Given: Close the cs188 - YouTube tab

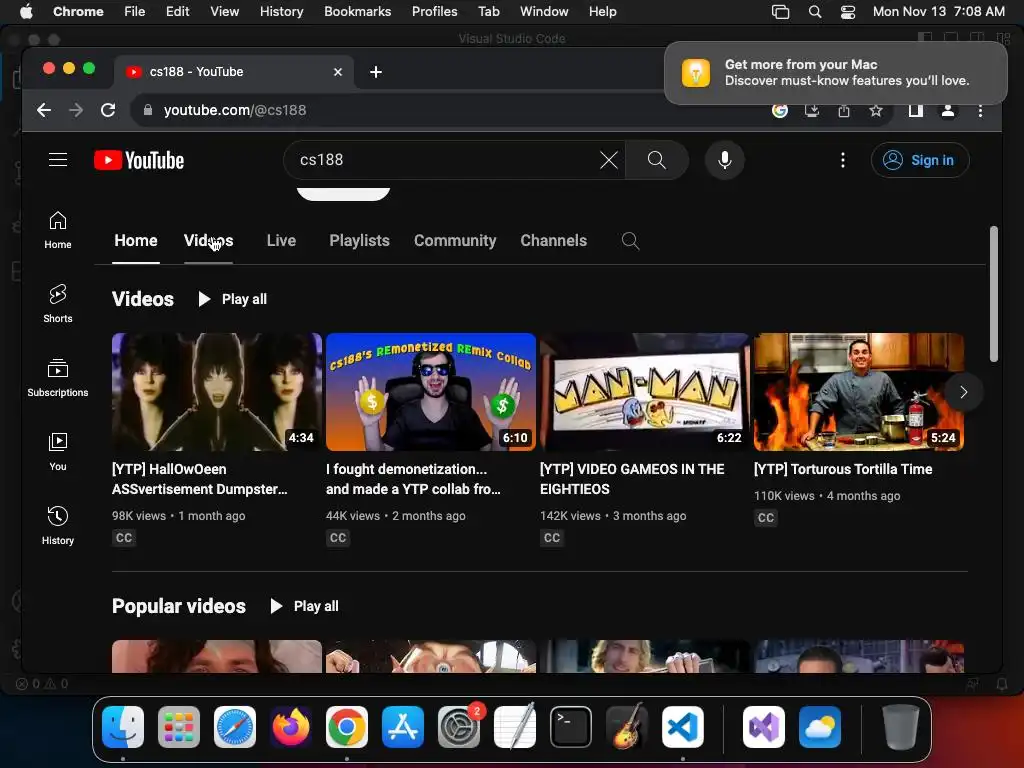Looking at the screenshot, I should pyautogui.click(x=338, y=72).
